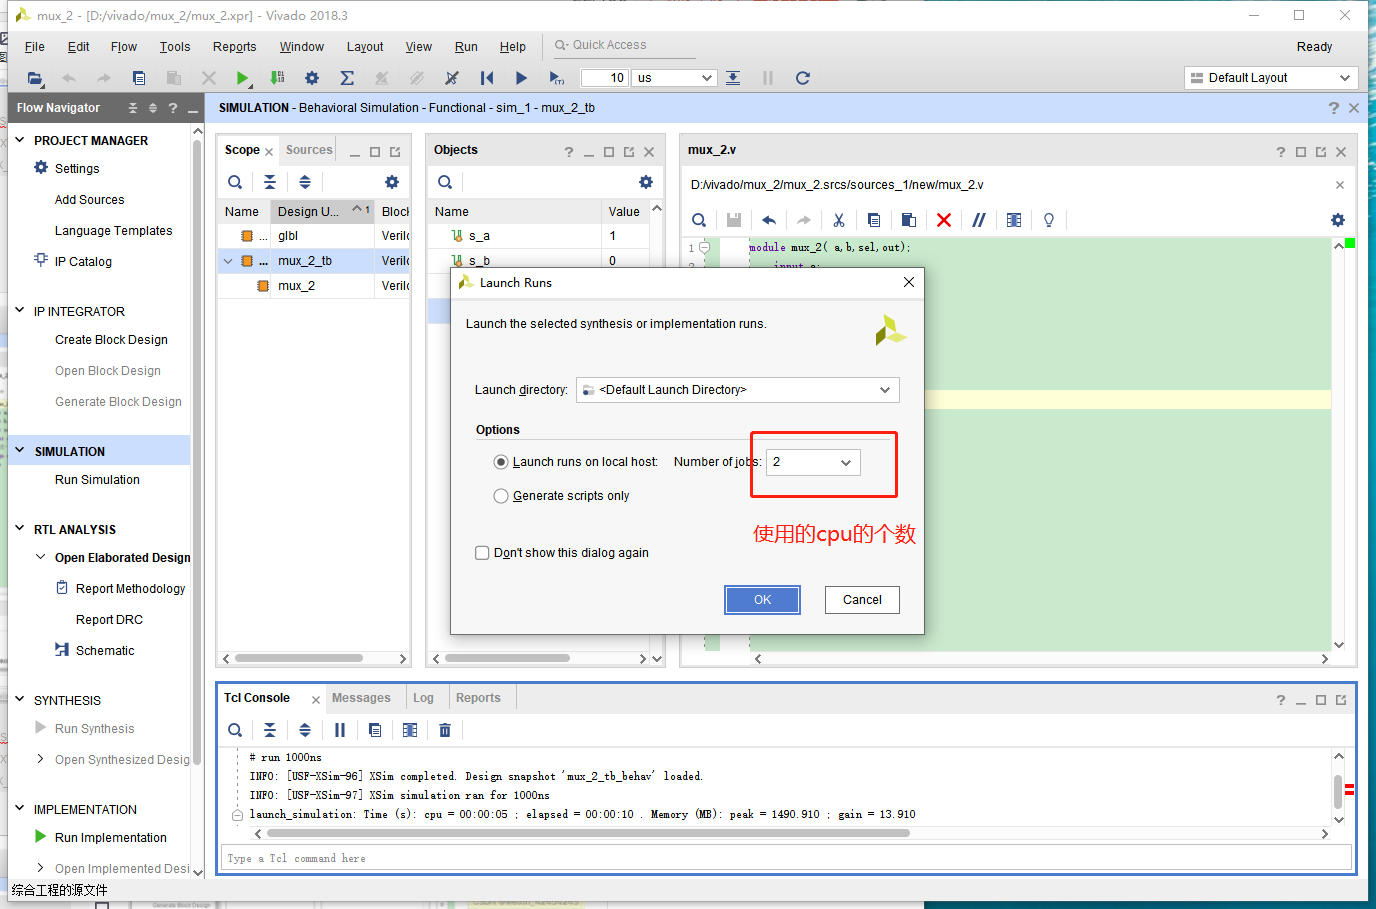Viewport: 1376px width, 909px height.
Task: Click the Generate Bitstream toolbar icon
Action: (277, 78)
